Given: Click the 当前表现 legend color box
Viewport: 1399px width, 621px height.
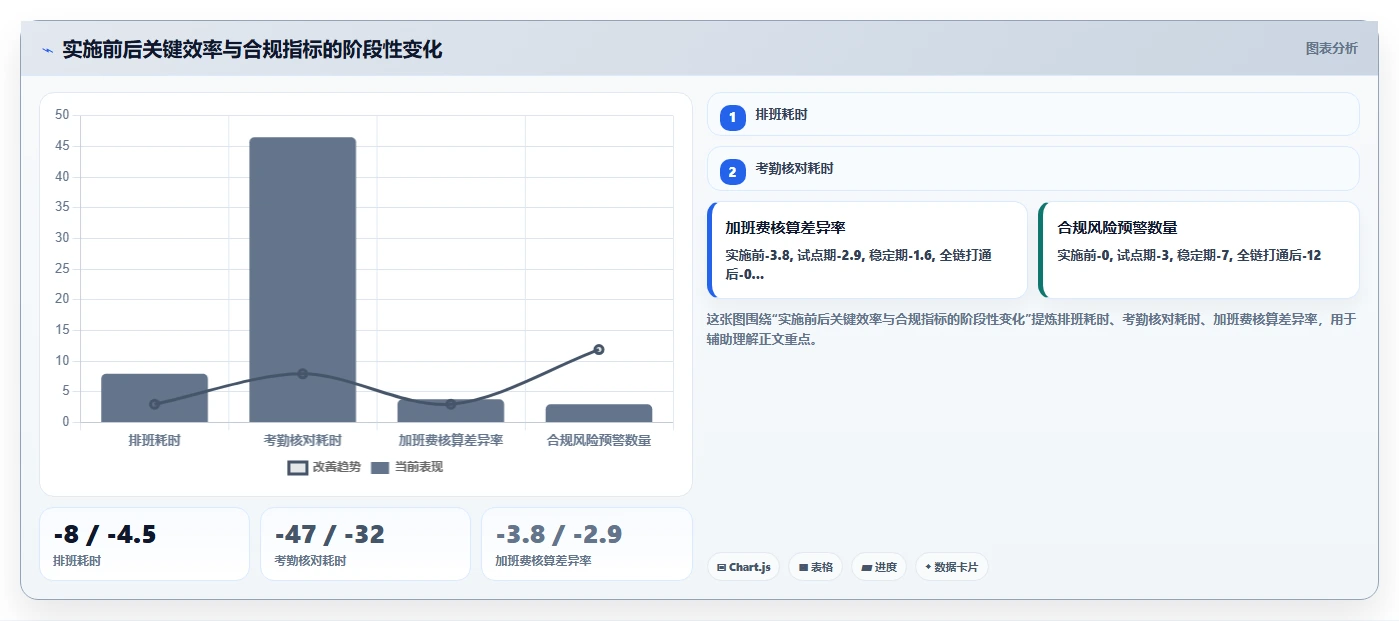Looking at the screenshot, I should tap(380, 468).
